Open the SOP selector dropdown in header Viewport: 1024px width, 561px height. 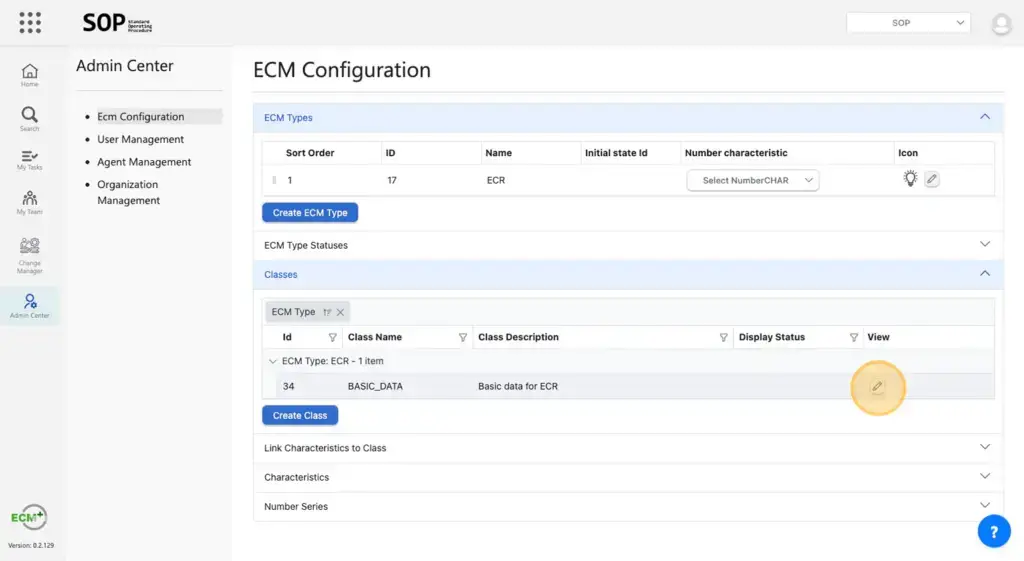pyautogui.click(x=908, y=23)
